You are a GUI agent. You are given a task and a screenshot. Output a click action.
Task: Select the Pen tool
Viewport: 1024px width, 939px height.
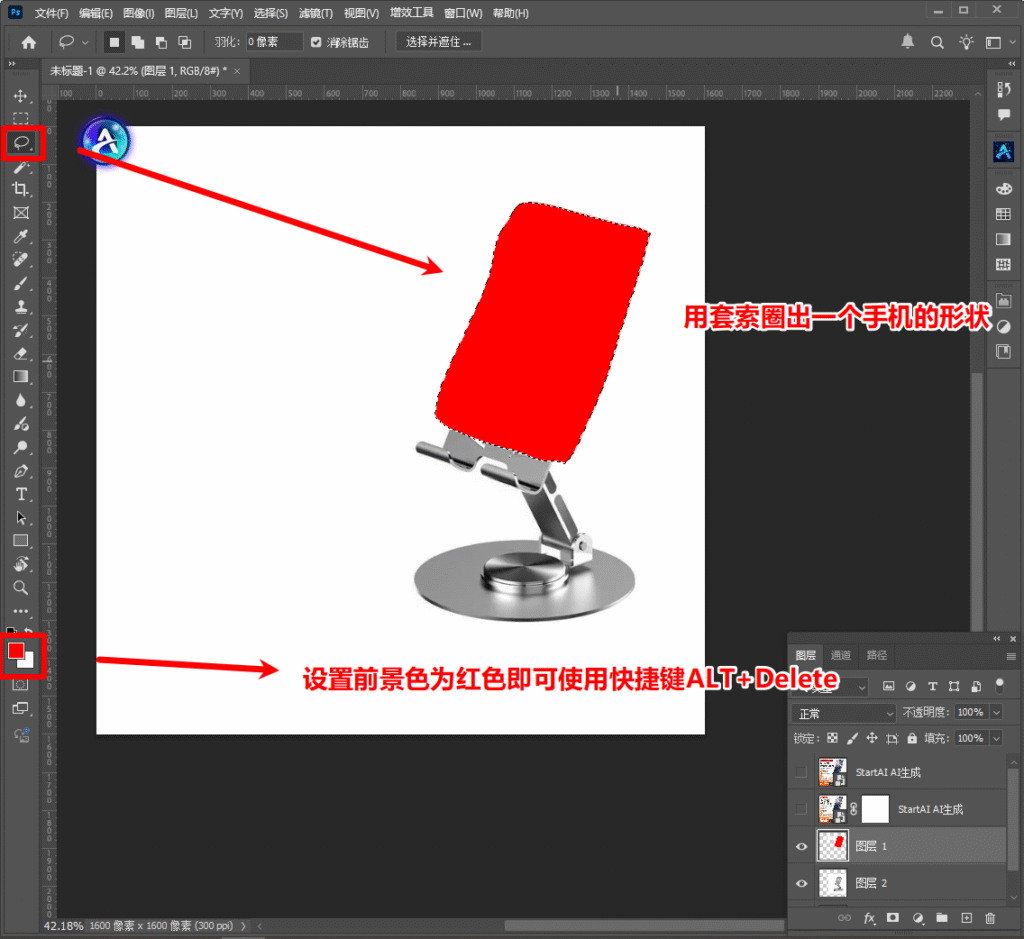[x=21, y=471]
